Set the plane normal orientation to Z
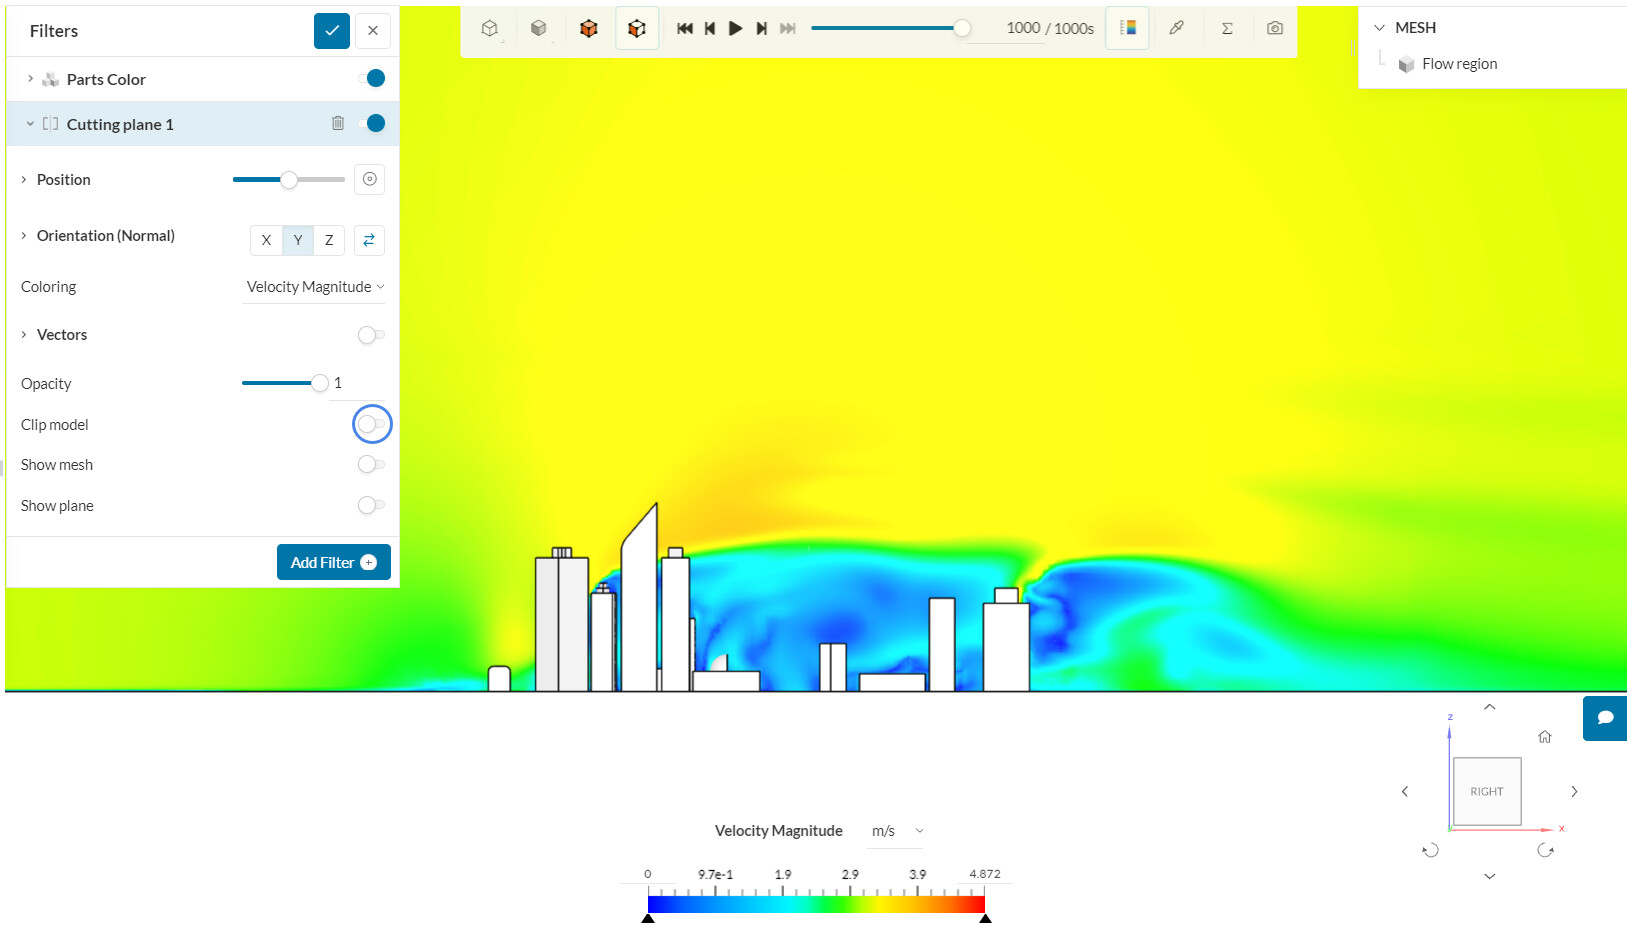1627x927 pixels. [329, 240]
